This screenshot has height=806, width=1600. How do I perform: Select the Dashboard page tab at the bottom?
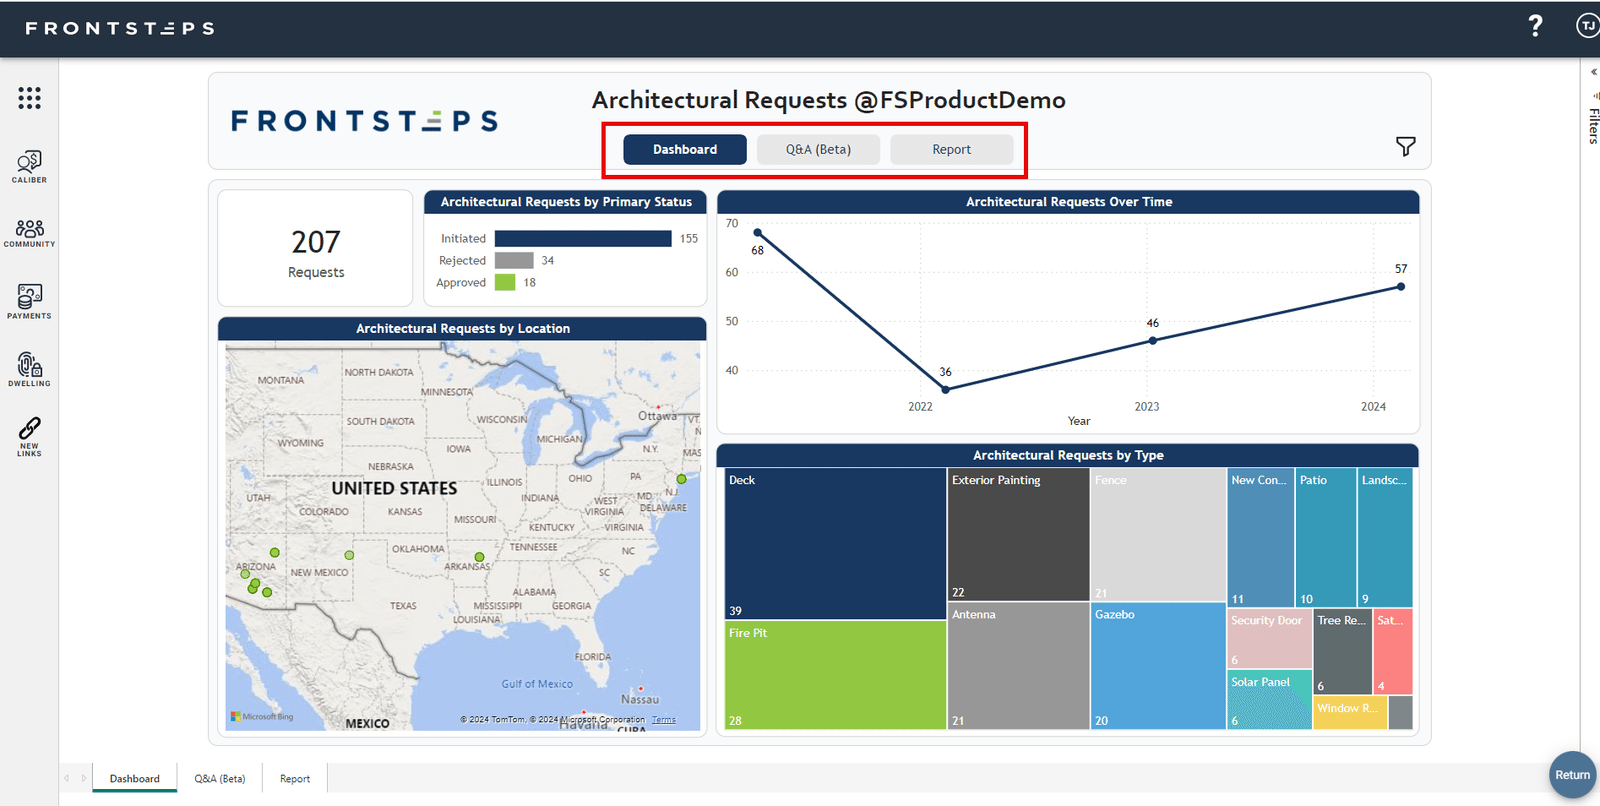point(135,778)
